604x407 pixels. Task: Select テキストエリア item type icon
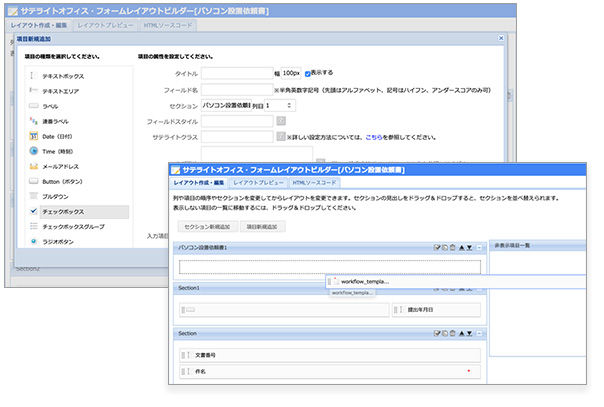[x=33, y=91]
